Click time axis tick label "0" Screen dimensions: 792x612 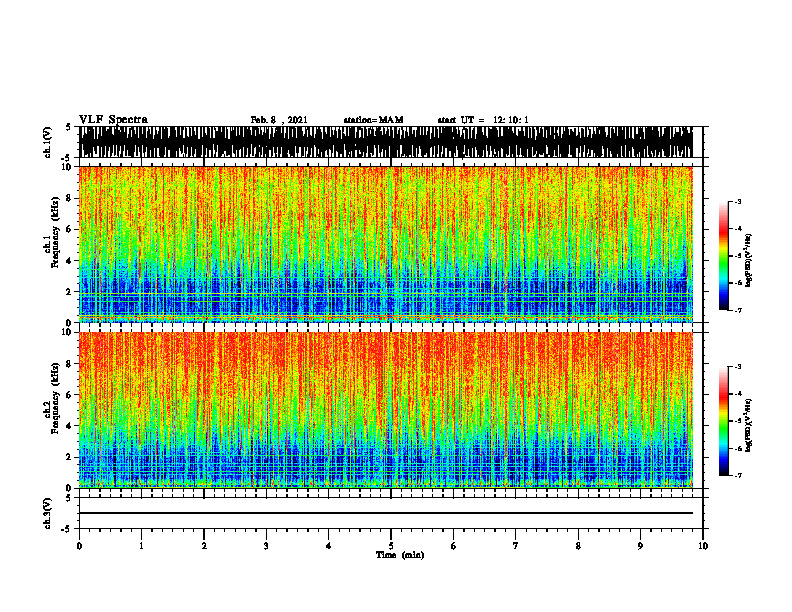coord(79,546)
